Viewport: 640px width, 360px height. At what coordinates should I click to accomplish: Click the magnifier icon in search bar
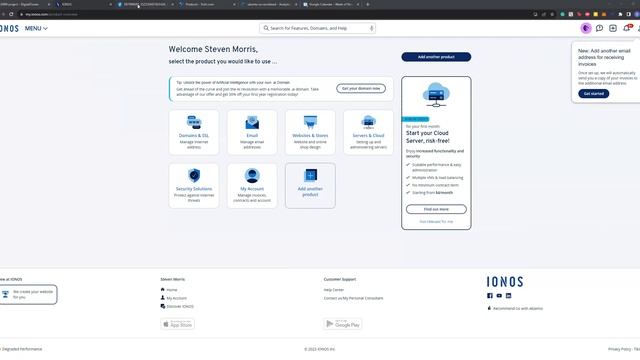266,28
